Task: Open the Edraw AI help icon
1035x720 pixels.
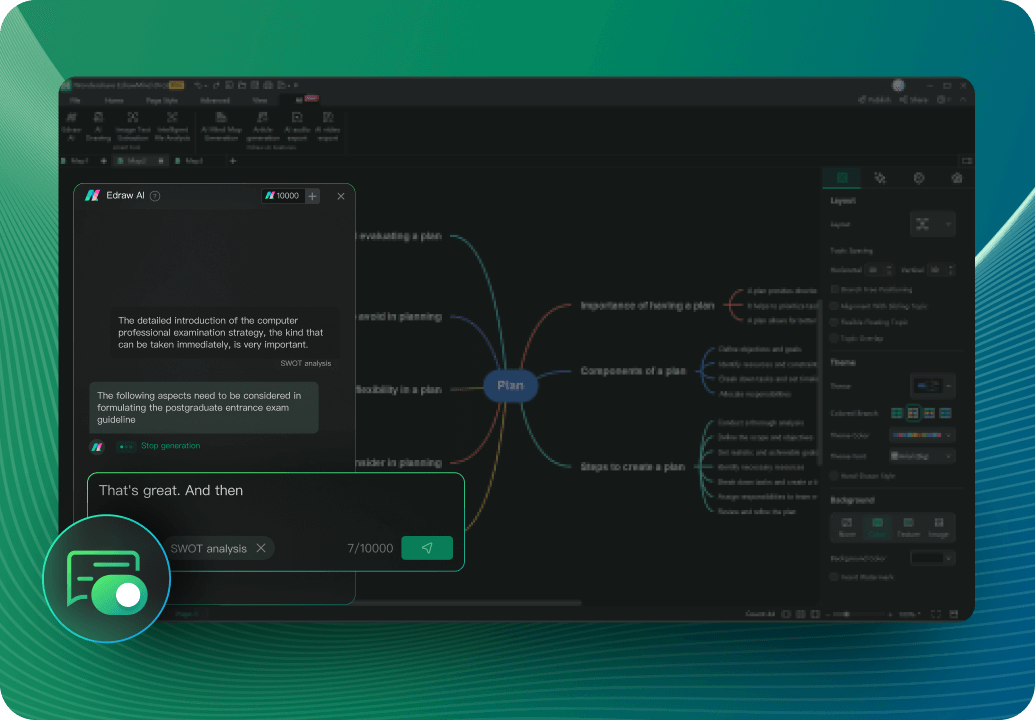Action: (x=155, y=196)
